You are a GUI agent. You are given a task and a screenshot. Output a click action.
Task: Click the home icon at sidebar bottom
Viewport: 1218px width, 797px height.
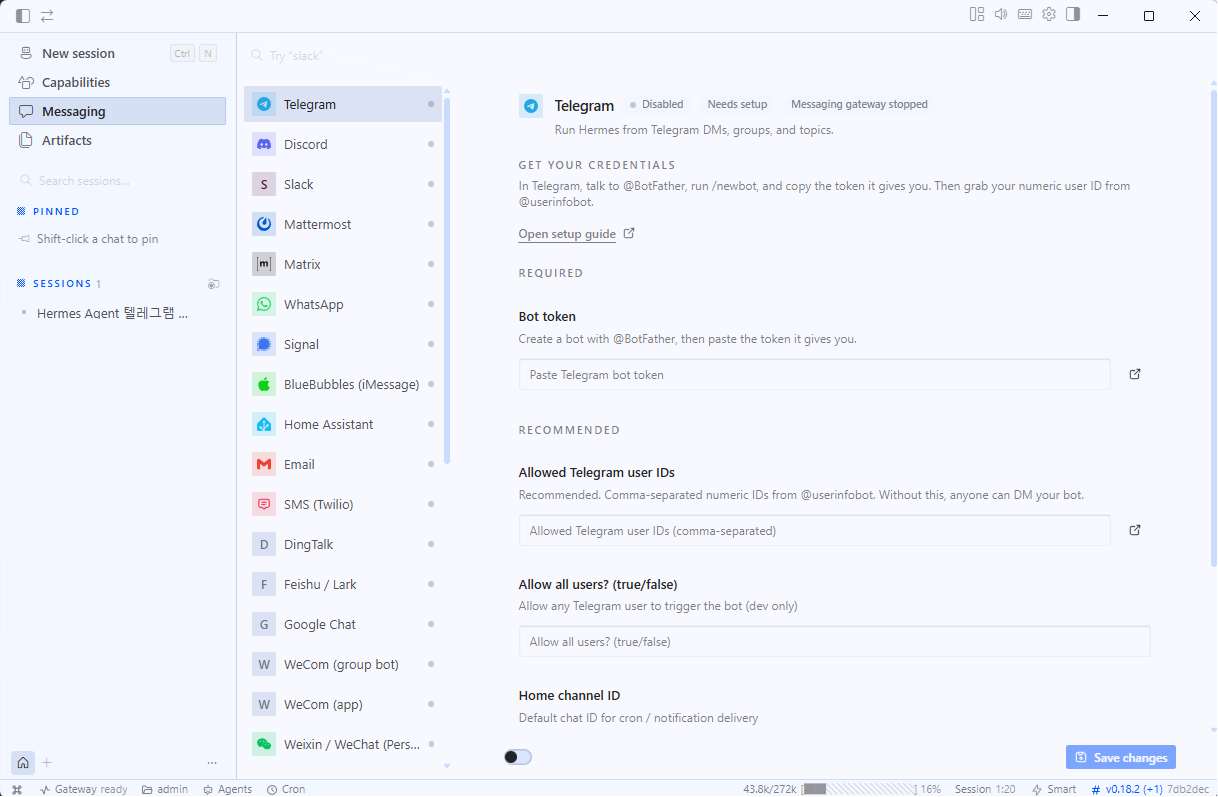tap(23, 762)
